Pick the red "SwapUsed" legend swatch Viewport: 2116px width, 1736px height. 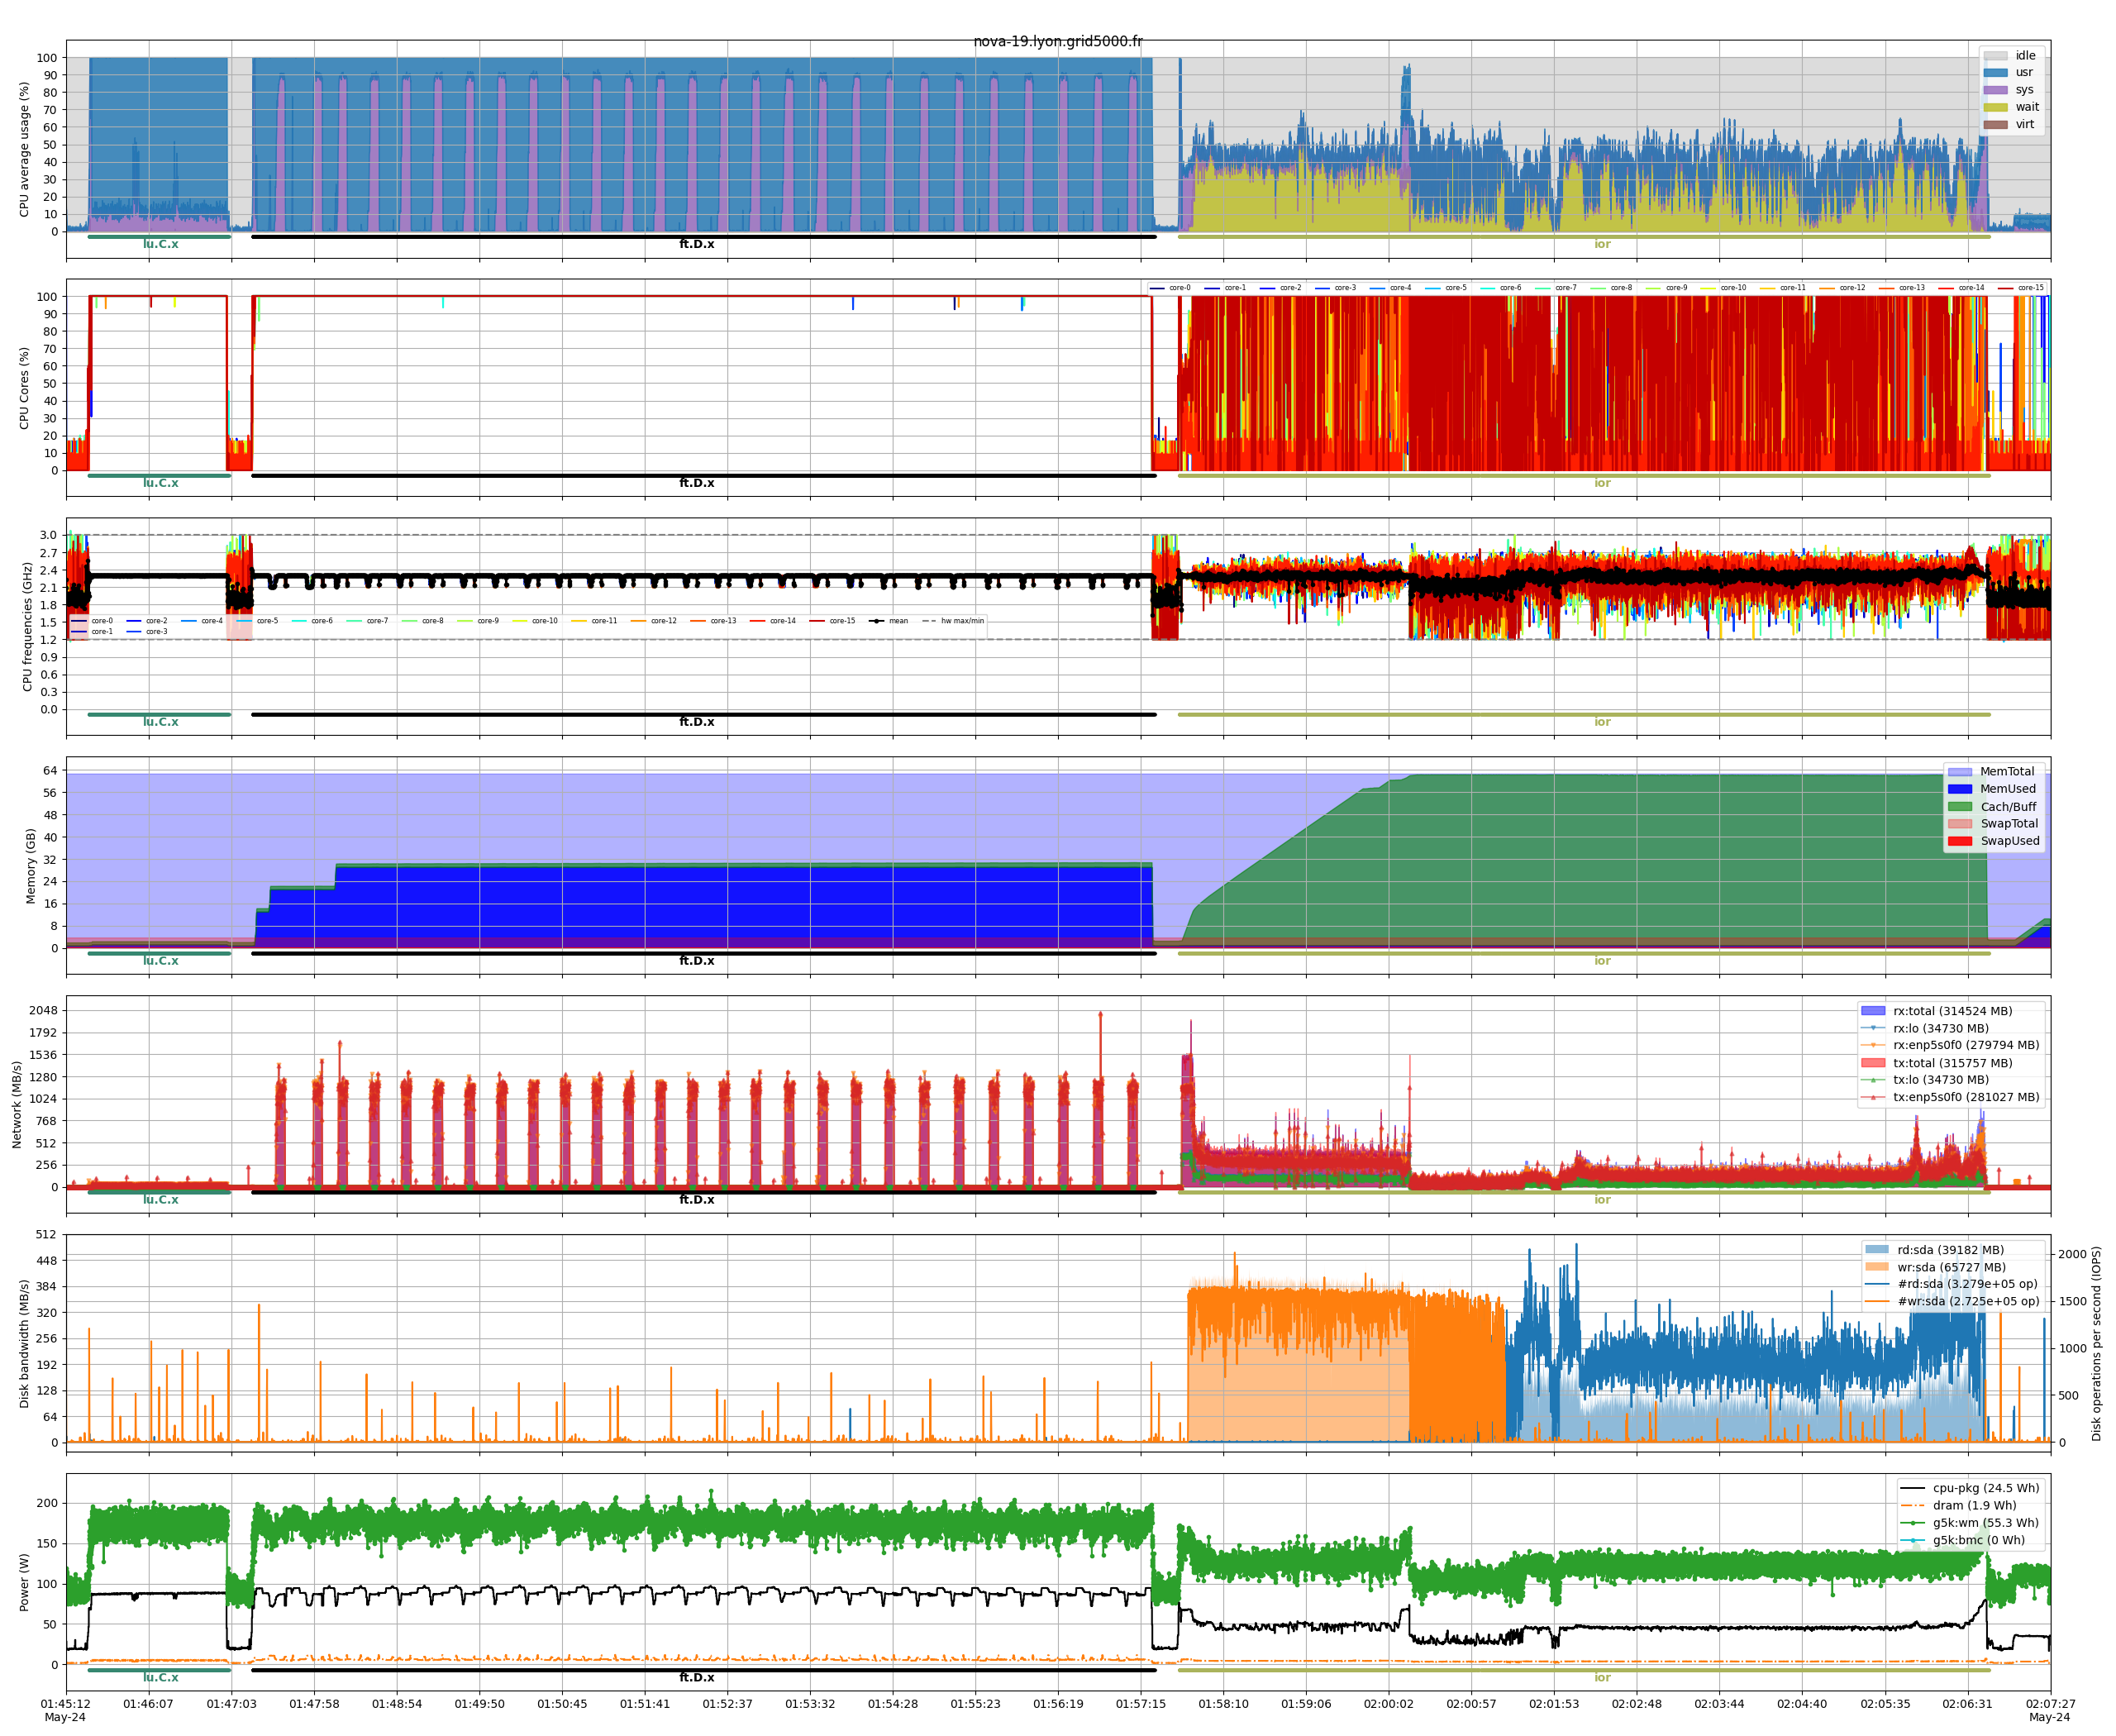click(x=1960, y=841)
